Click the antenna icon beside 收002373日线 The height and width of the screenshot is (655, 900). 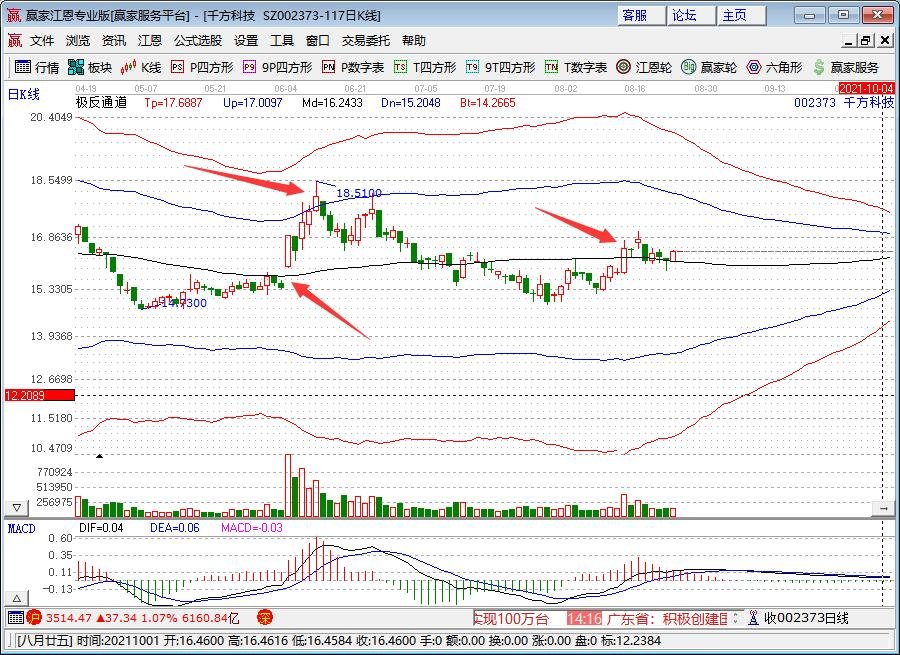tap(754, 618)
